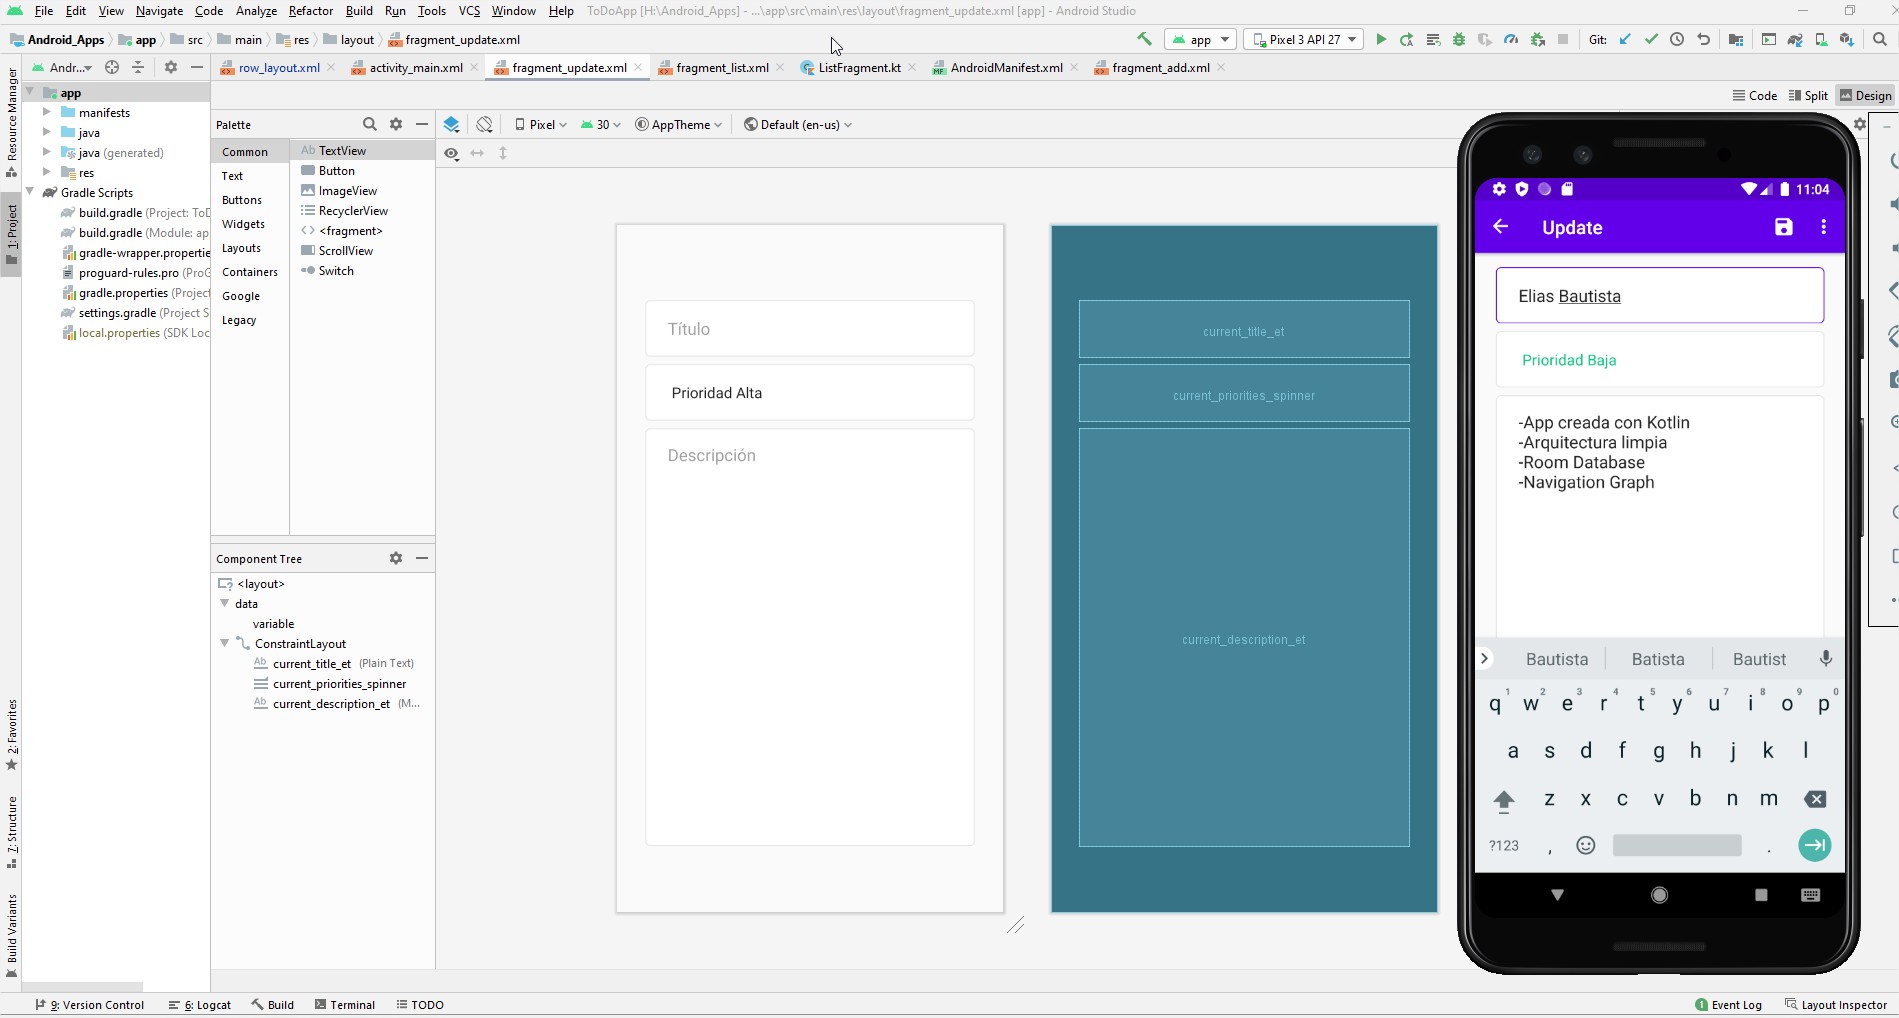Tap the back arrow in Update screen
Image resolution: width=1899 pixels, height=1018 pixels.
click(x=1500, y=227)
